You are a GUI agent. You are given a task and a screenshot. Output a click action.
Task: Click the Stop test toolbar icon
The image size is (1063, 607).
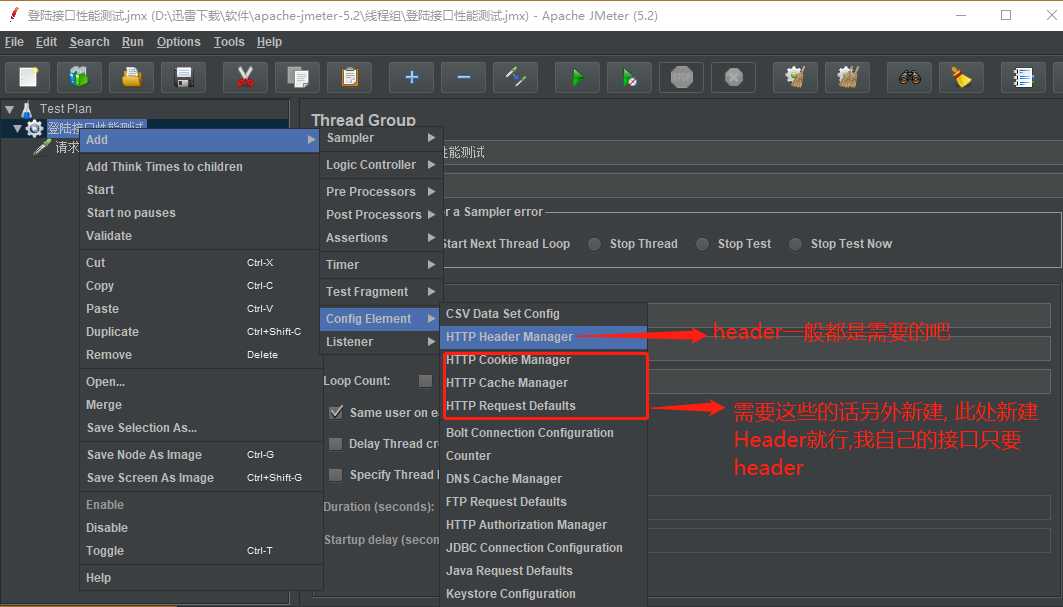point(682,77)
